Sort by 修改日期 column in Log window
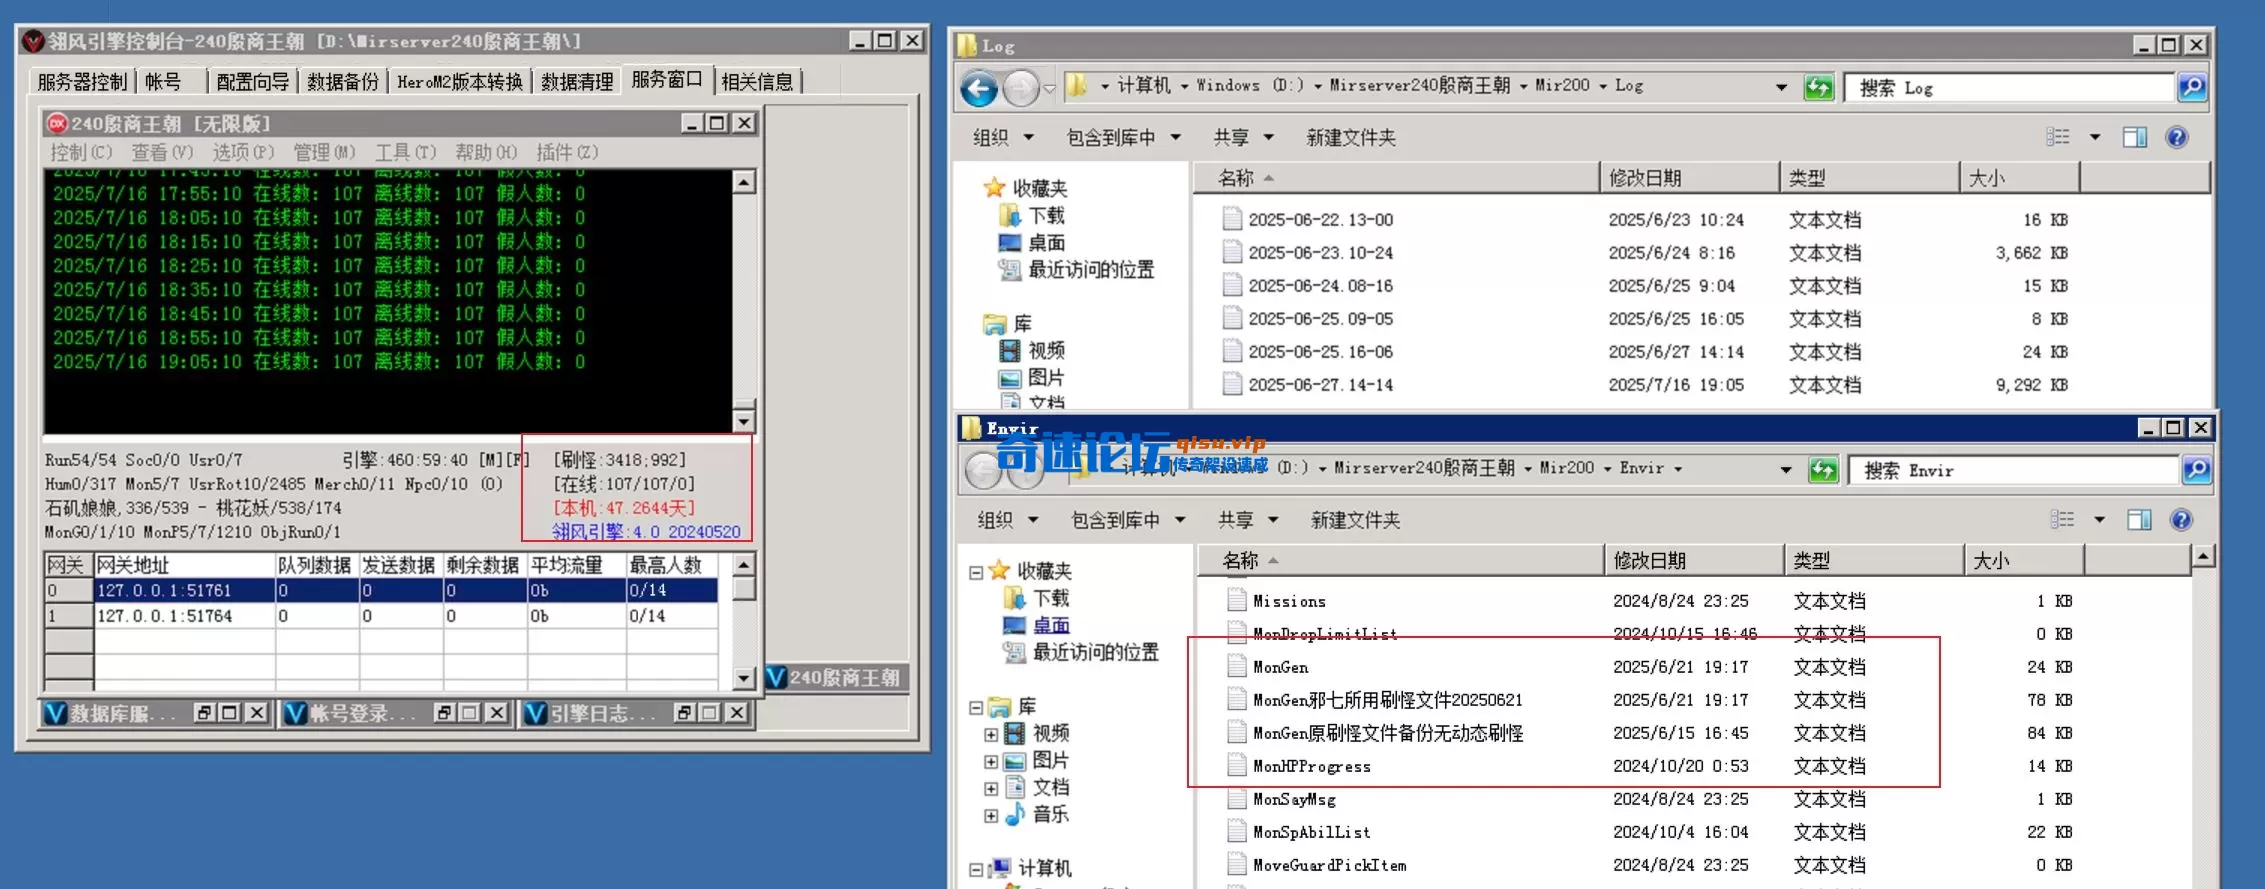2265x889 pixels. coord(1689,178)
